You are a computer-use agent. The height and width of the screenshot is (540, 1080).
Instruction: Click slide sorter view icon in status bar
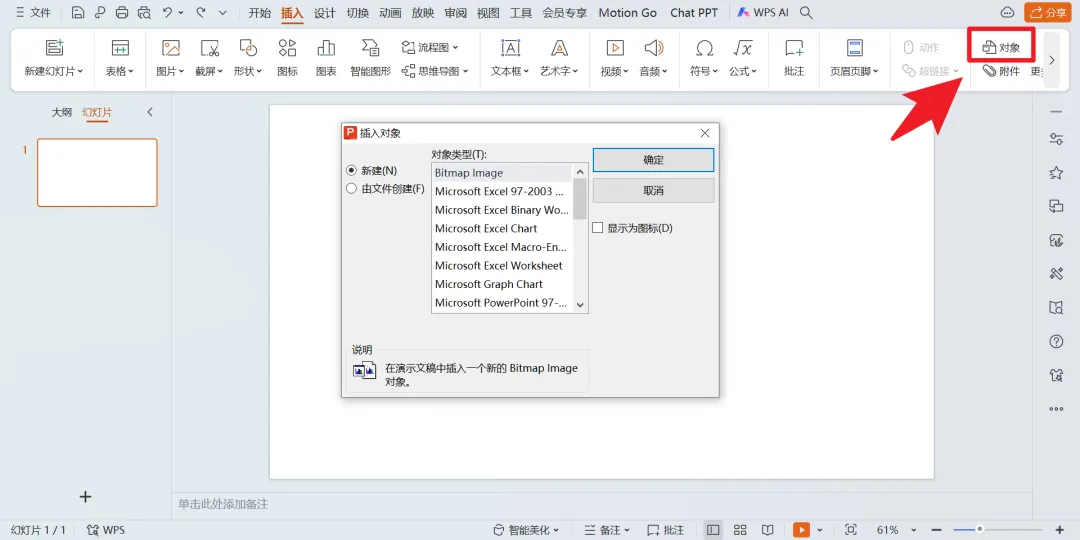click(740, 530)
